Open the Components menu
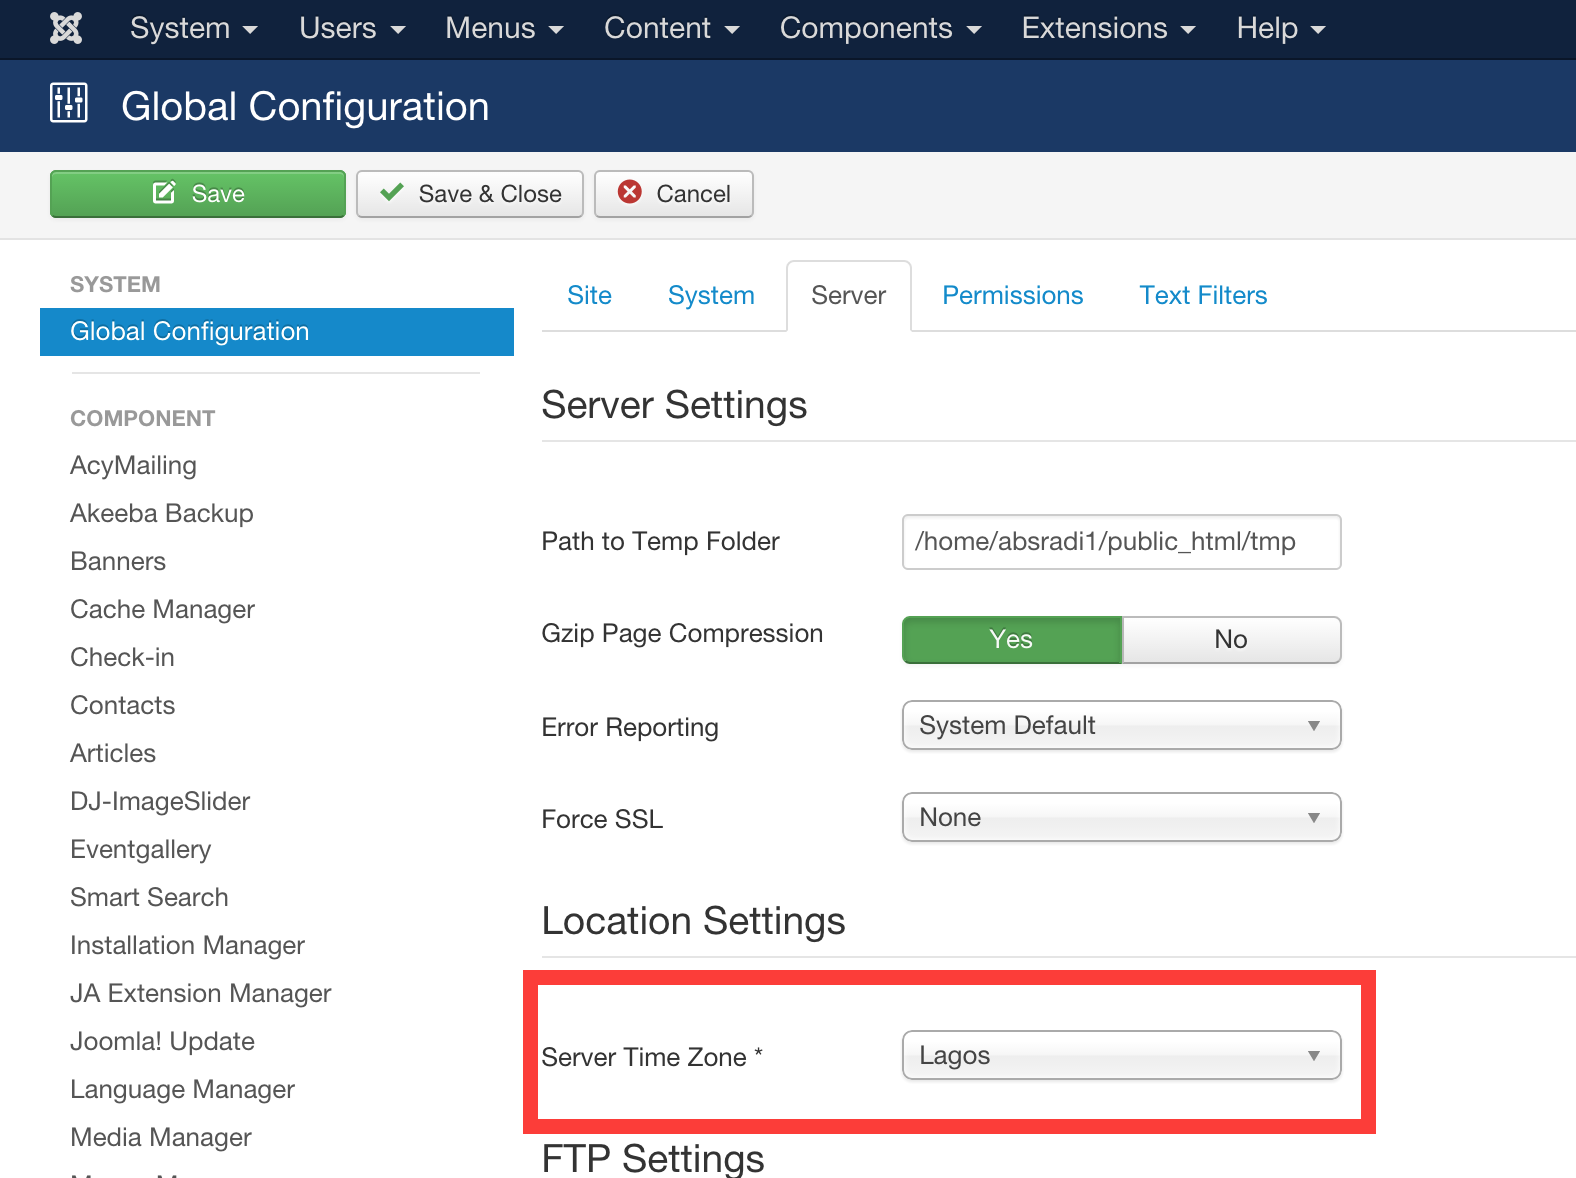Viewport: 1576px width, 1178px height. coord(880,28)
